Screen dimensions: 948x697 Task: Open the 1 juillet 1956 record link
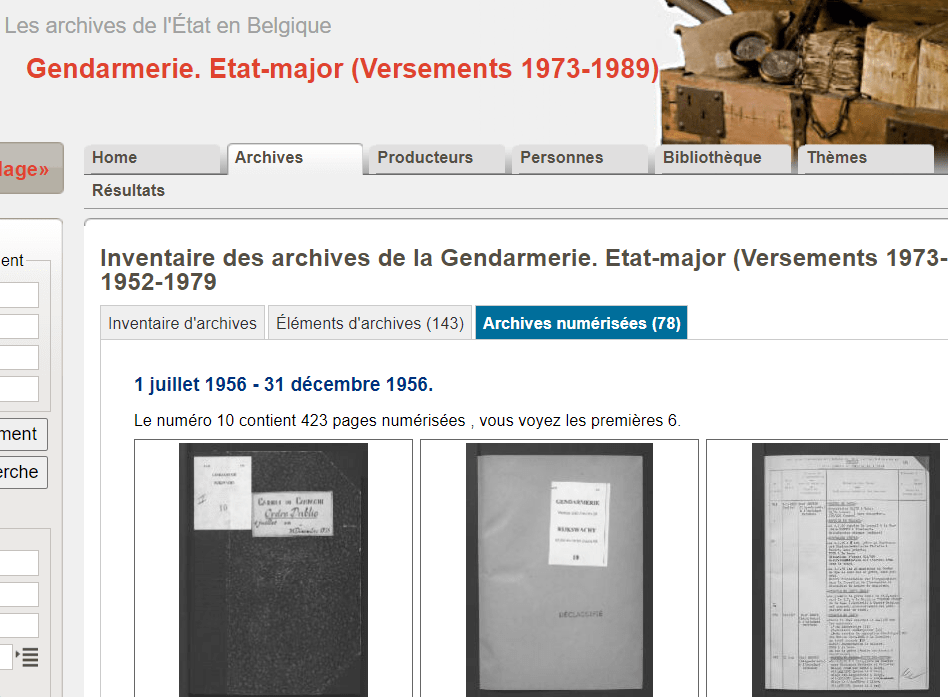tap(284, 384)
